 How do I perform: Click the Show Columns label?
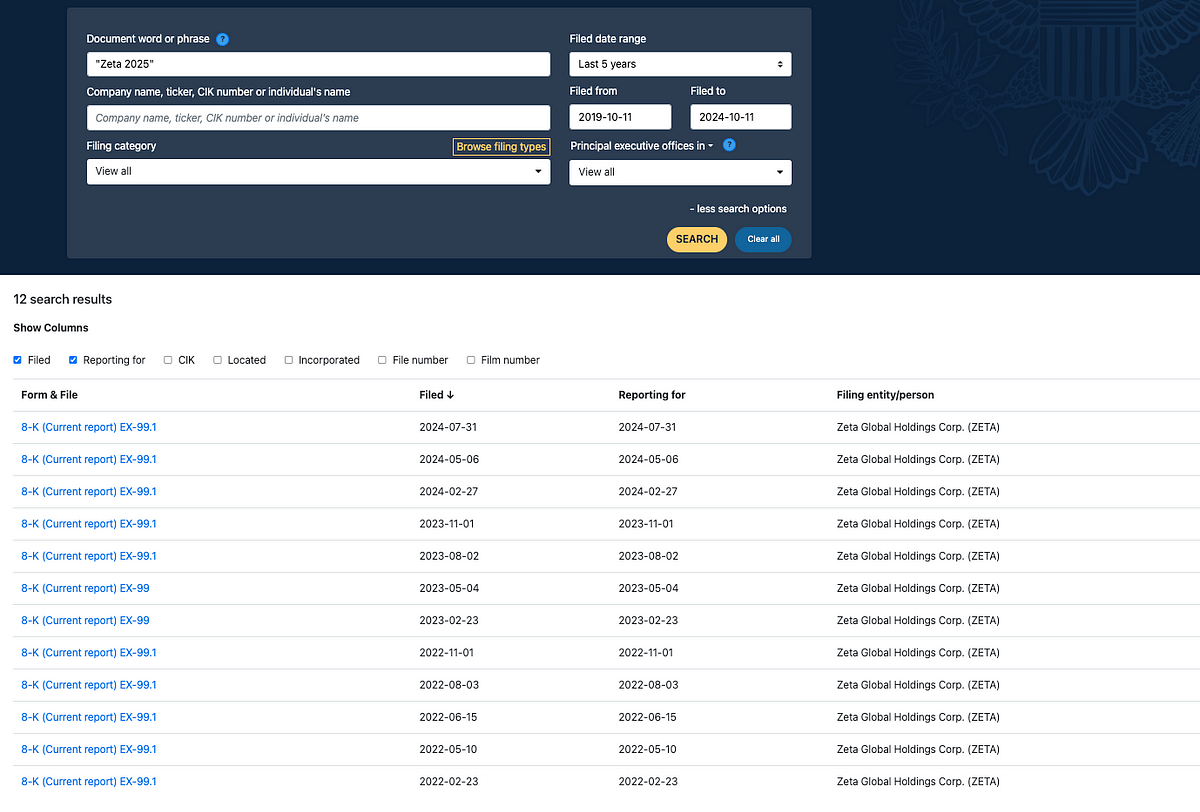[x=51, y=327]
